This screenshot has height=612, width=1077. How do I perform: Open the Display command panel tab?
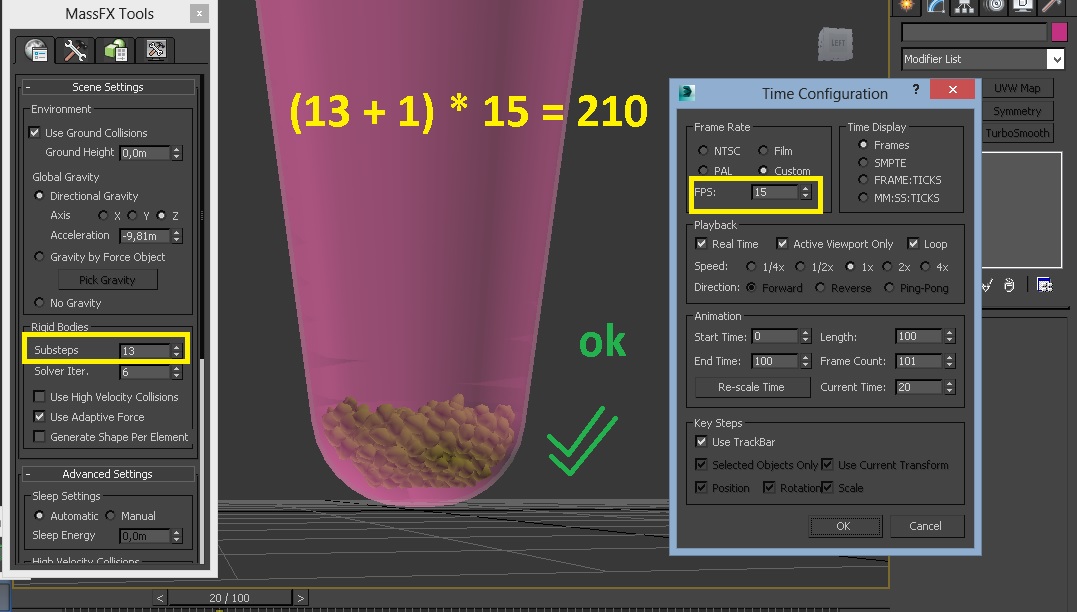coord(1023,6)
